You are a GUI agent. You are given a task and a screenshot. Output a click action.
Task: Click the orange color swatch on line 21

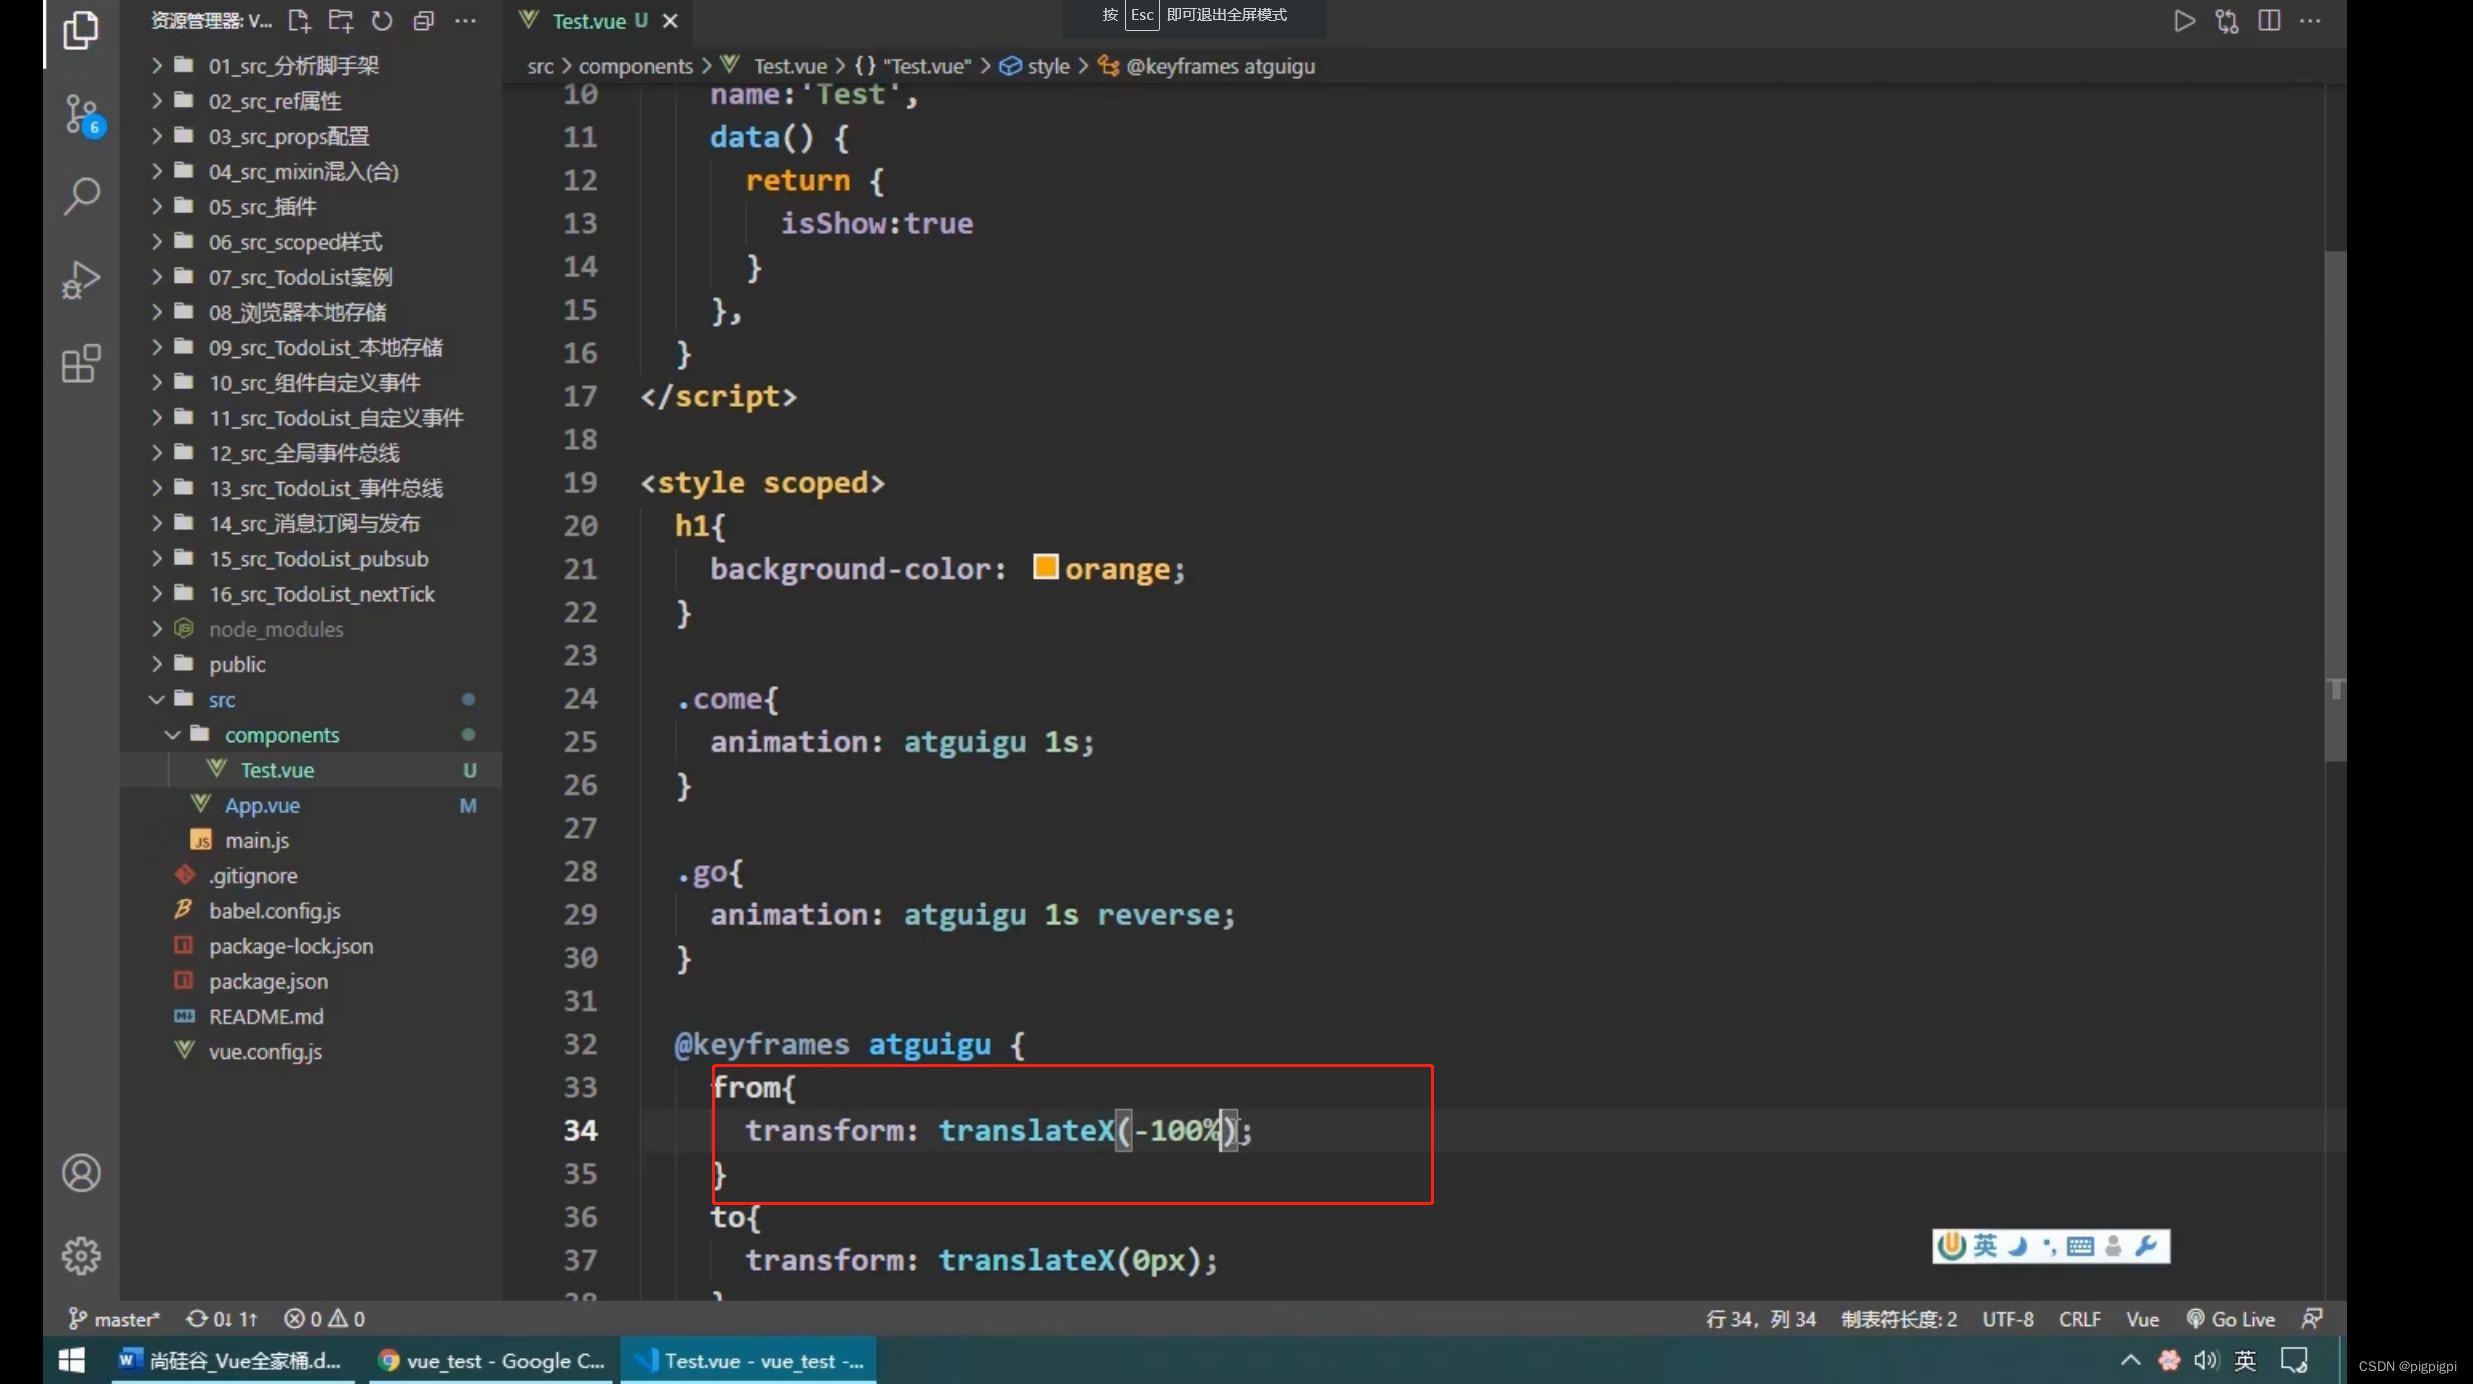[1045, 567]
